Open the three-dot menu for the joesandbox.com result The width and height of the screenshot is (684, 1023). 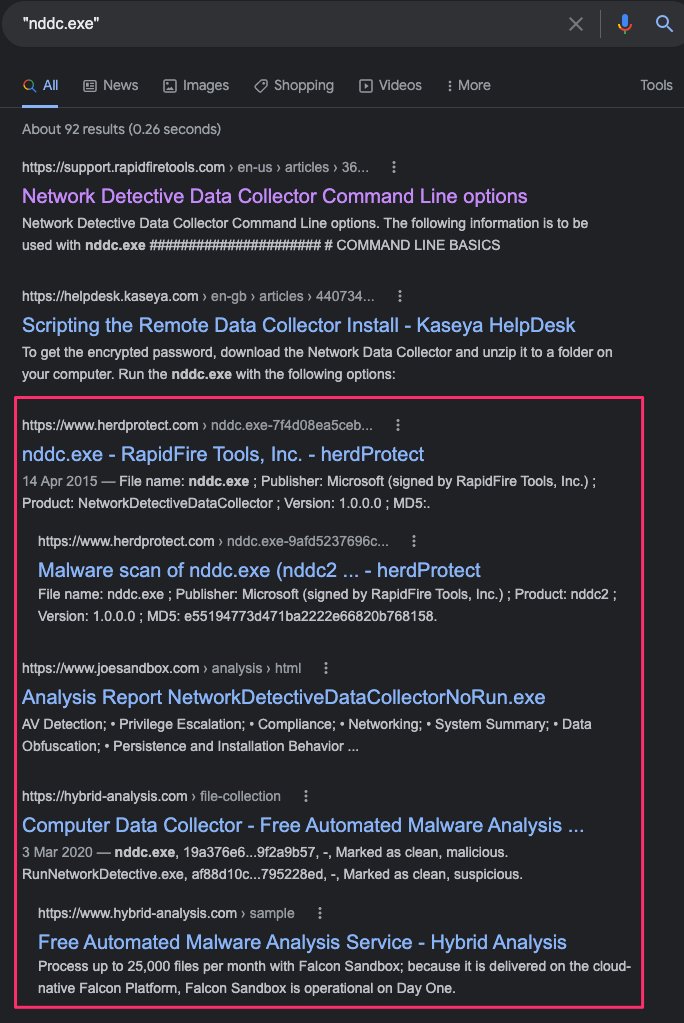326,669
